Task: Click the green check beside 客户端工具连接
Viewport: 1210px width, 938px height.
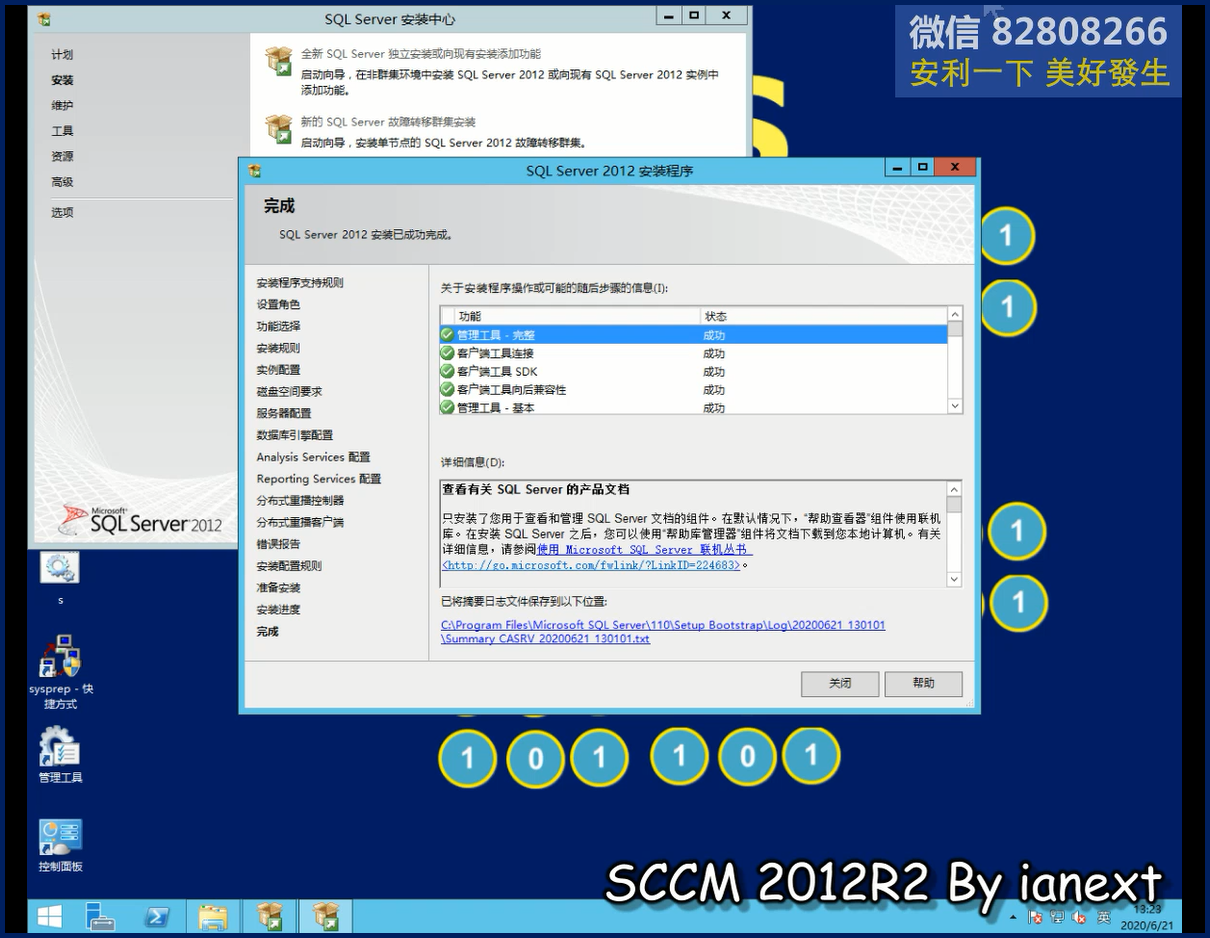Action: [x=447, y=353]
